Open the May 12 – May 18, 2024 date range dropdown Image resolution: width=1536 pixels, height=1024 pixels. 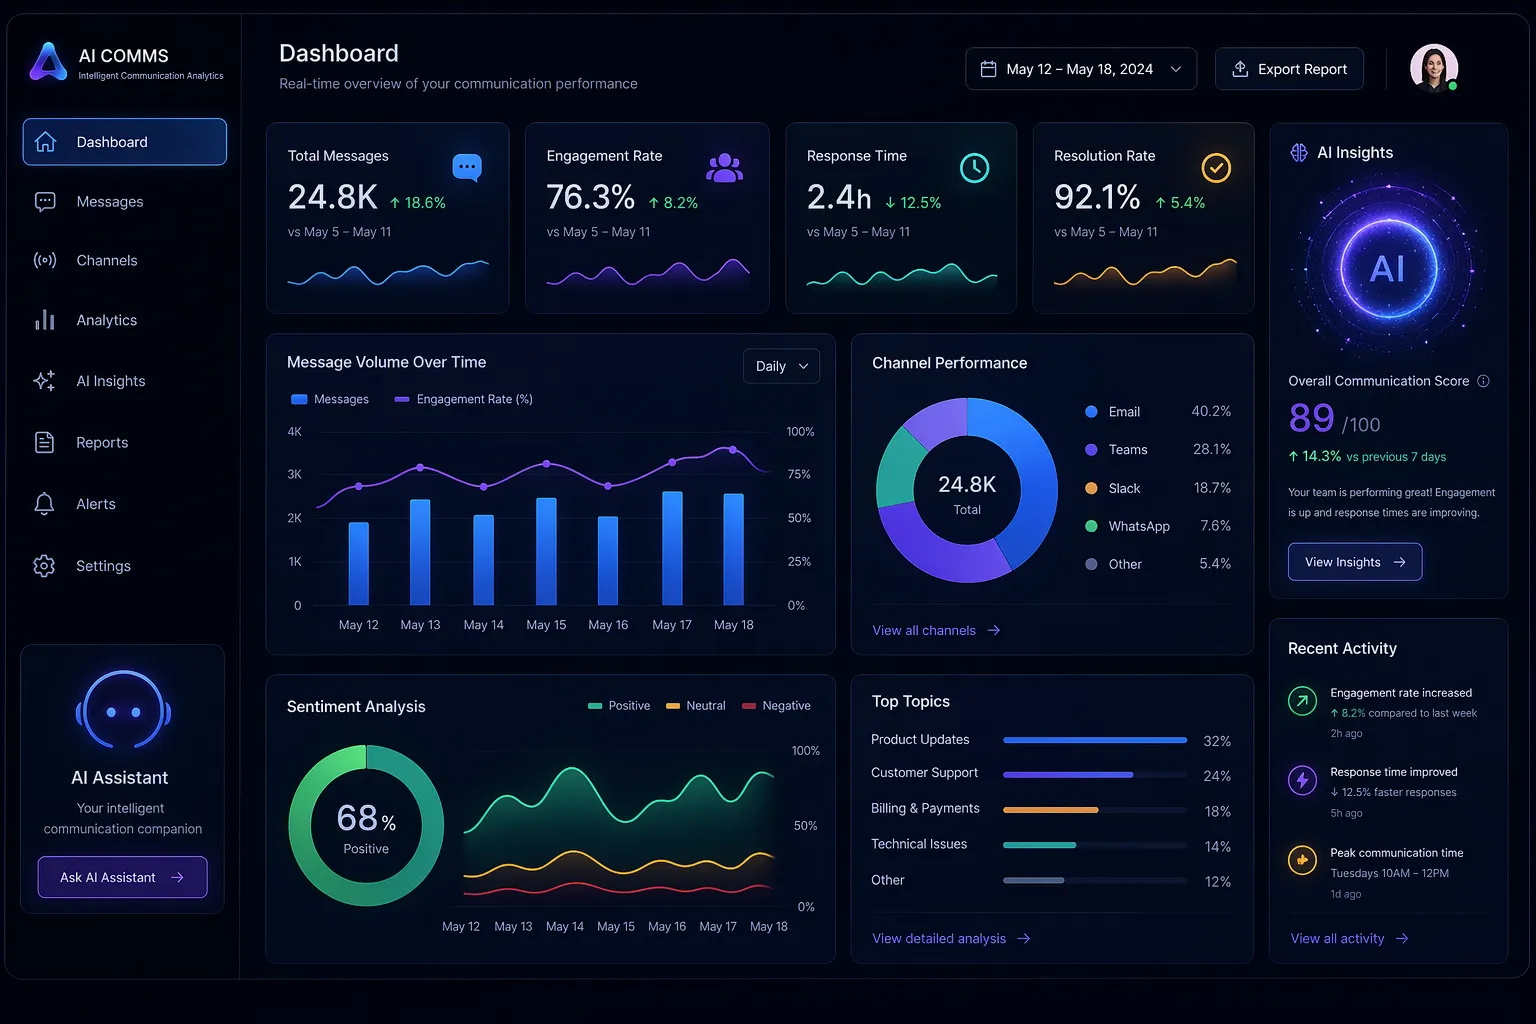click(1081, 69)
